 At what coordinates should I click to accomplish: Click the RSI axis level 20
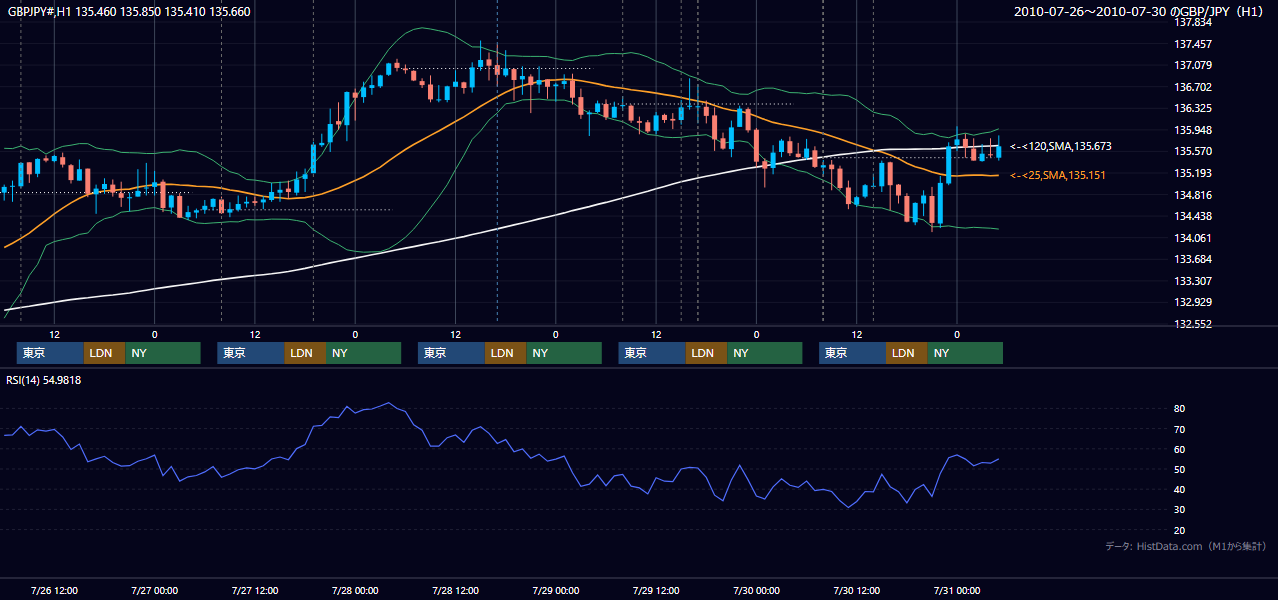1180,530
